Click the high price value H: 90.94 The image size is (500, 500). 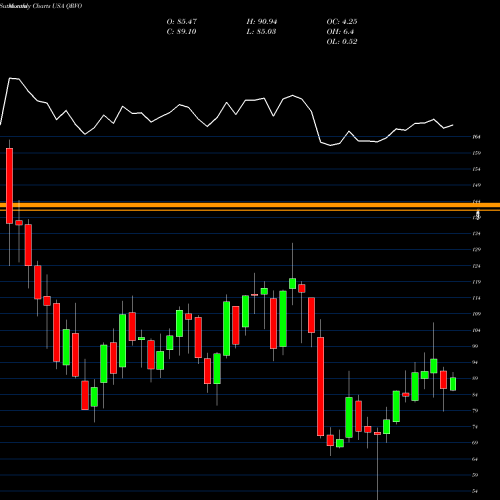(x=262, y=22)
